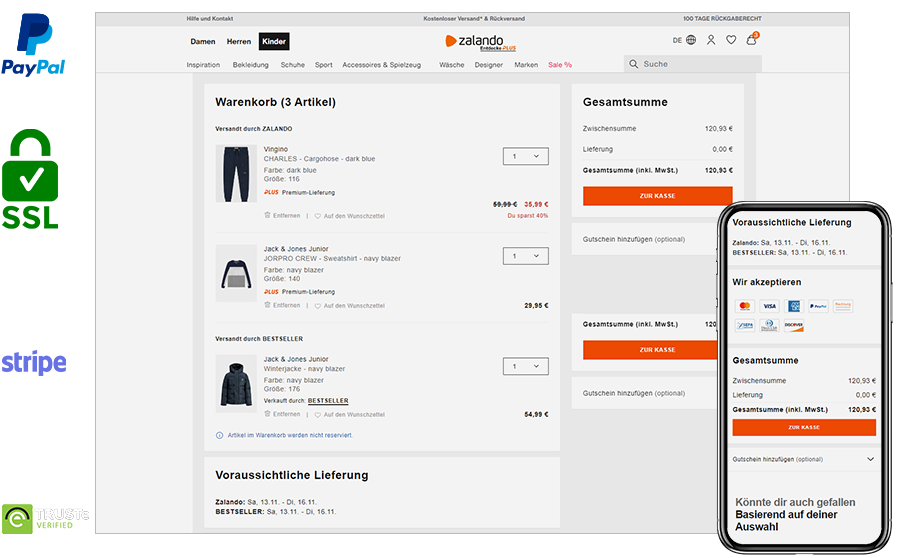
Task: Open quantity dropdown for JORPRO CREW Sweatshirt
Action: (x=526, y=256)
